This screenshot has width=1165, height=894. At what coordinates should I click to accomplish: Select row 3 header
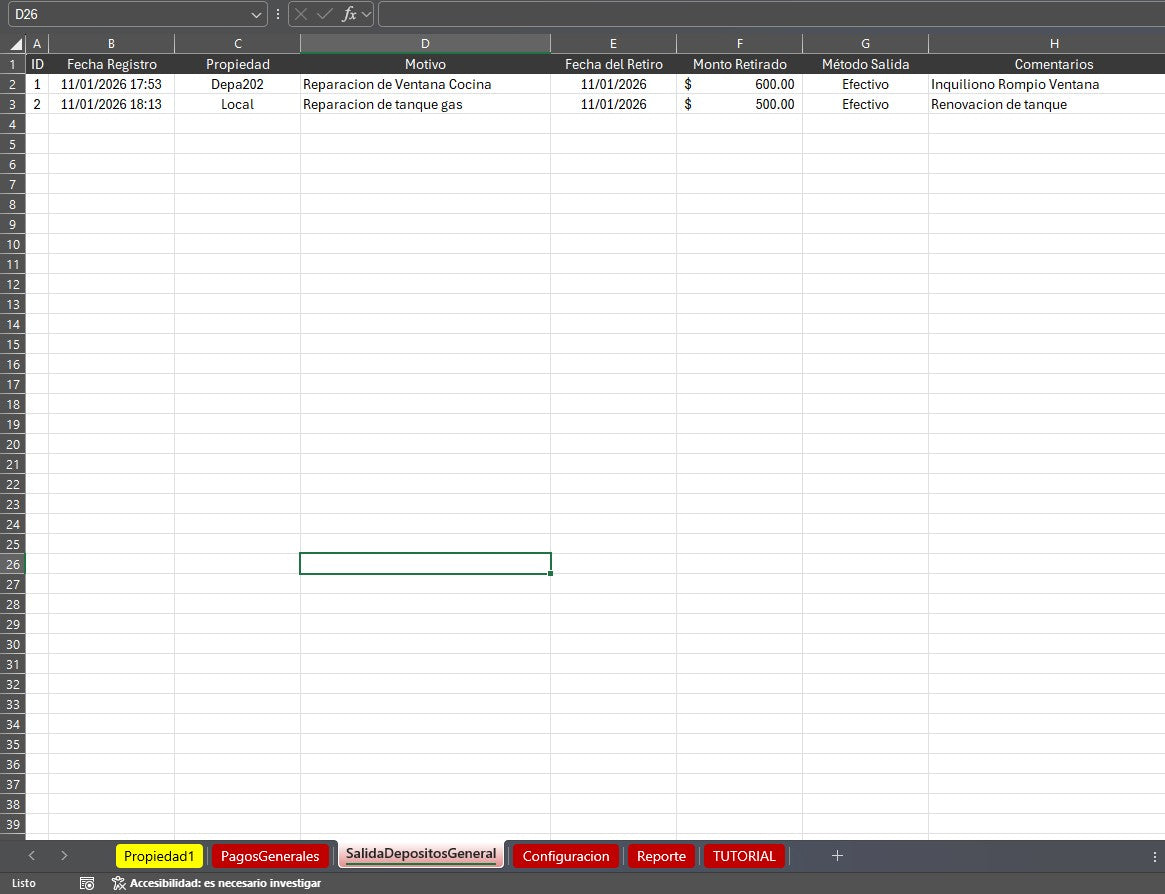(x=11, y=104)
